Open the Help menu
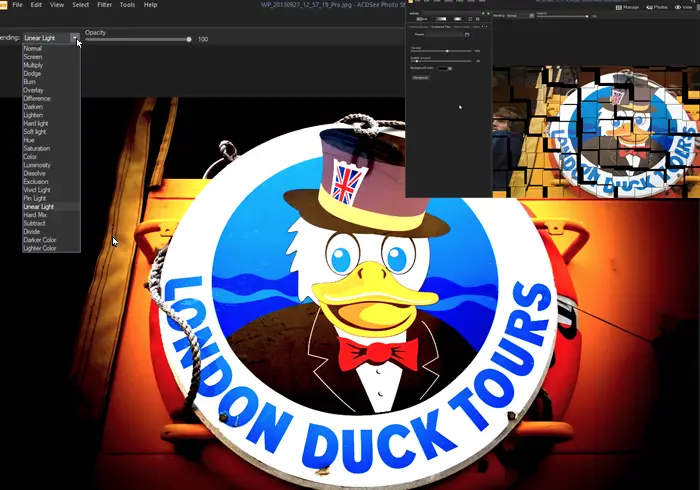 pyautogui.click(x=150, y=5)
